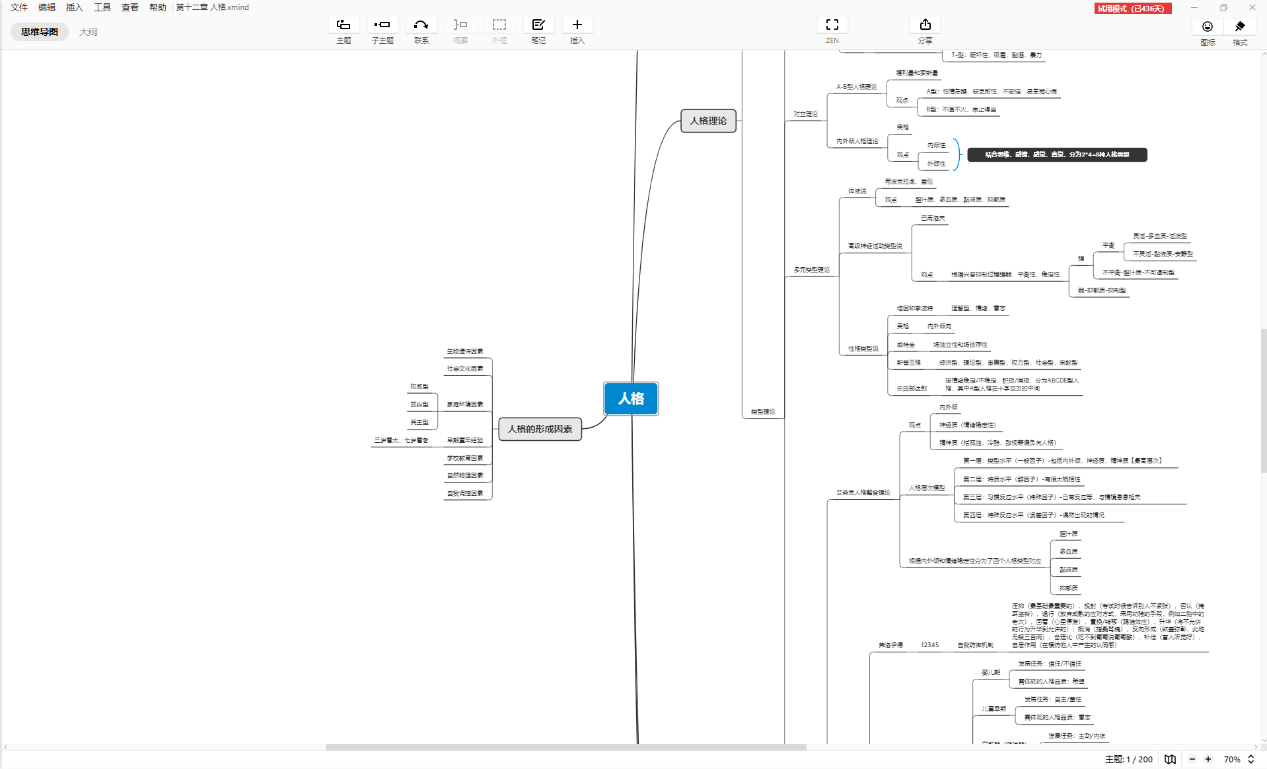The height and width of the screenshot is (769, 1267).
Task: Open the 格式 (Format) panel
Action: coord(1240,26)
